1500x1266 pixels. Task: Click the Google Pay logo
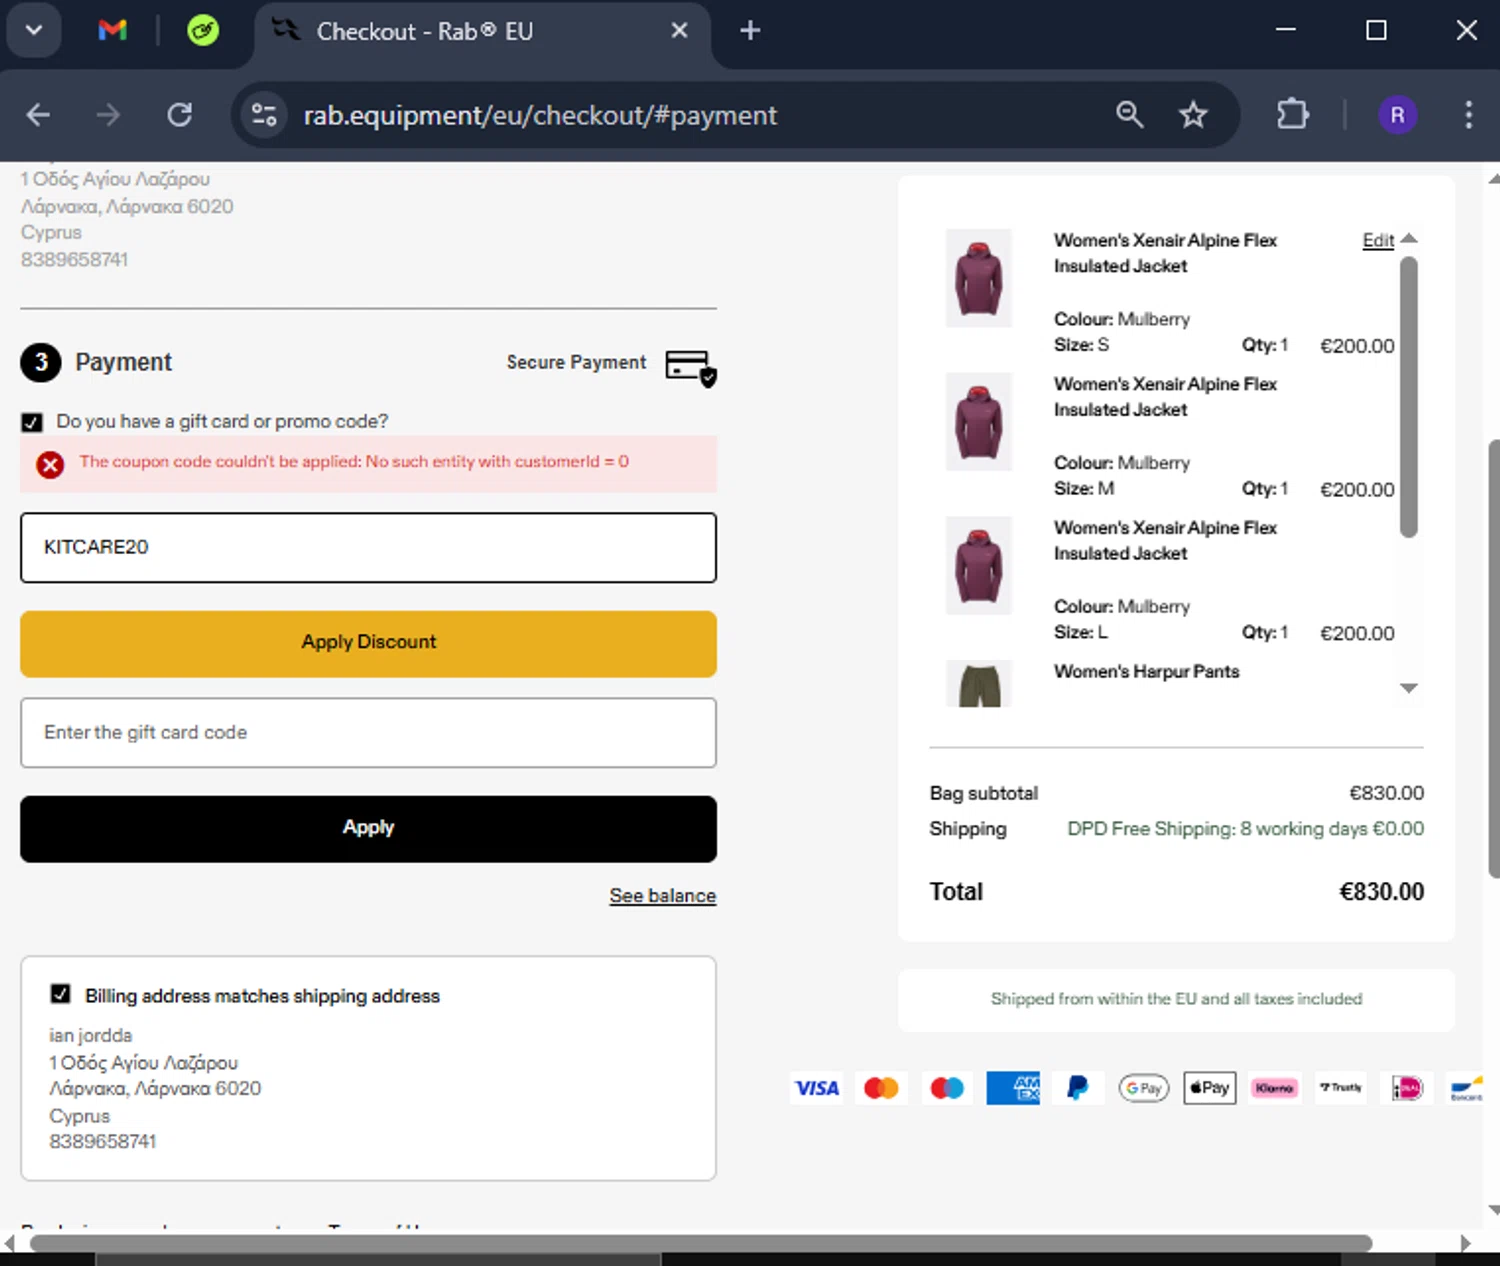1144,1088
